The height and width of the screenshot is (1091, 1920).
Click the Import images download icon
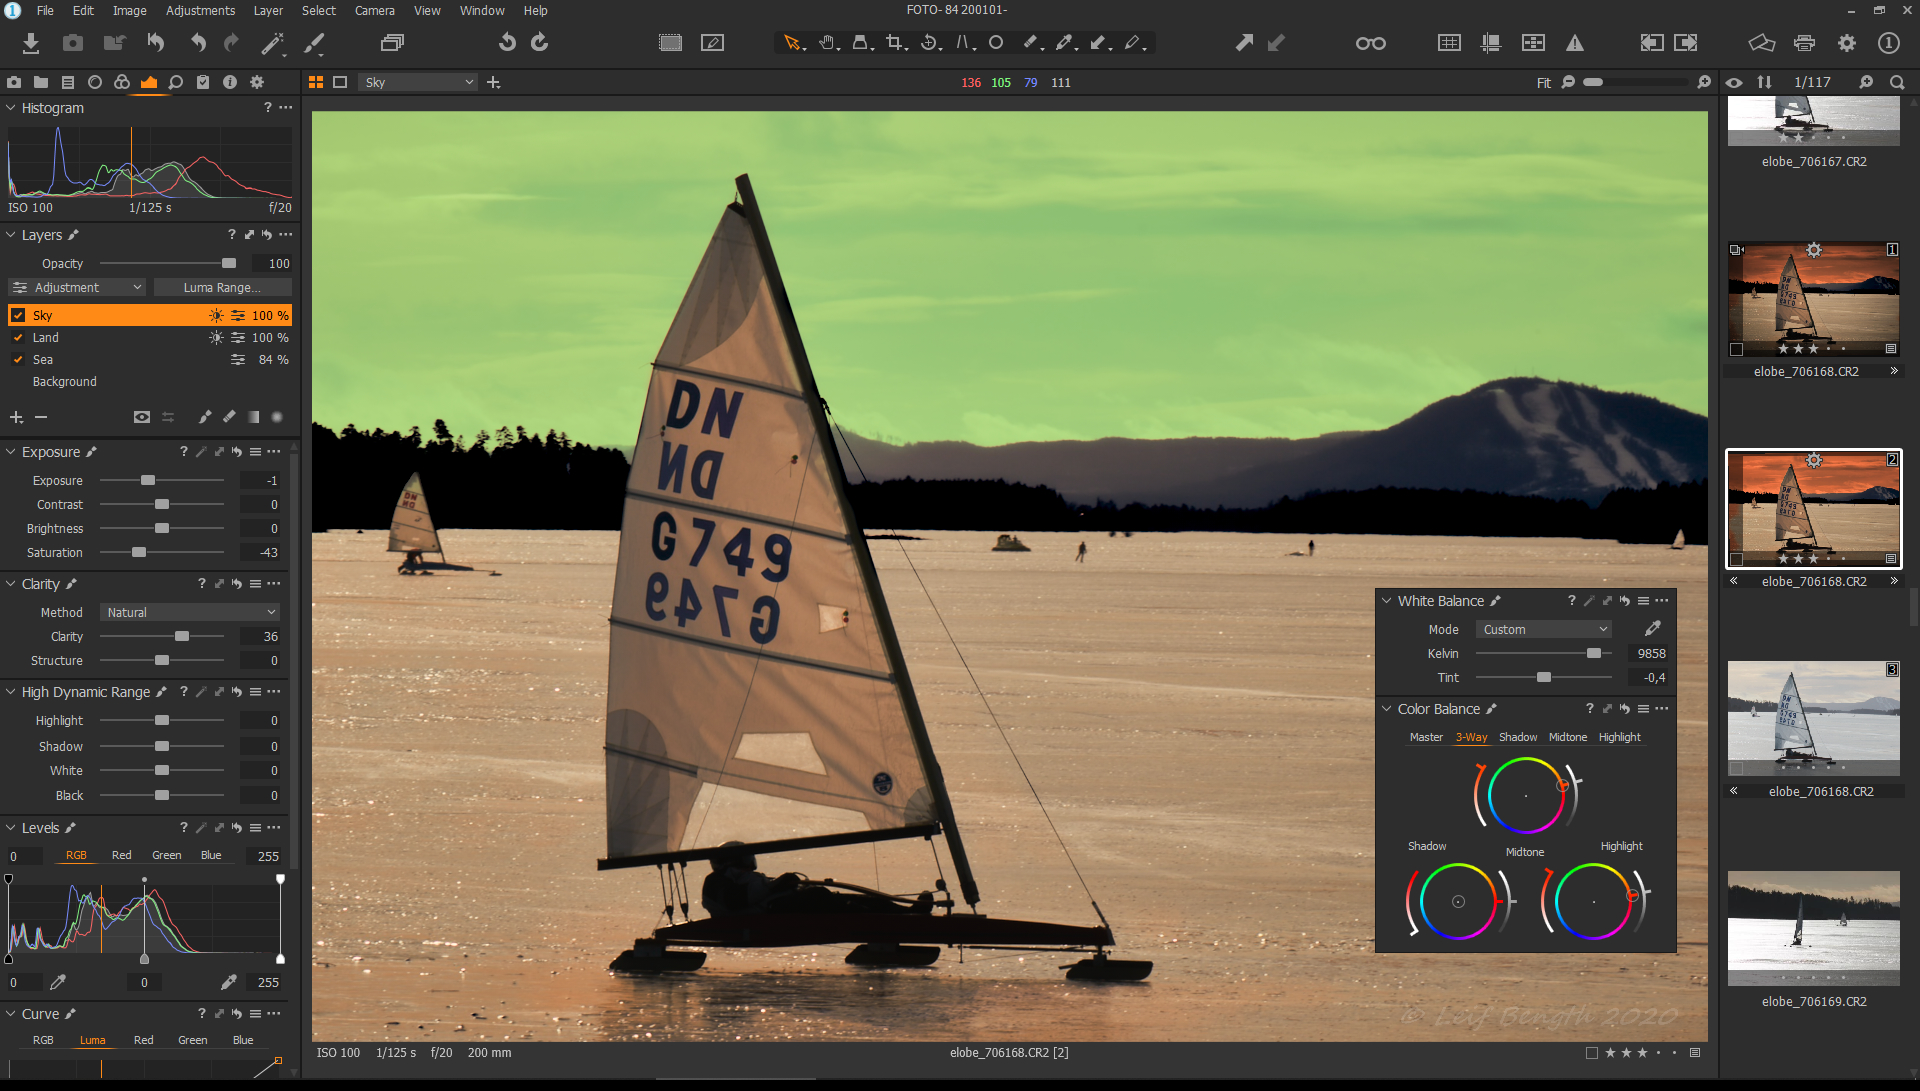[31, 43]
